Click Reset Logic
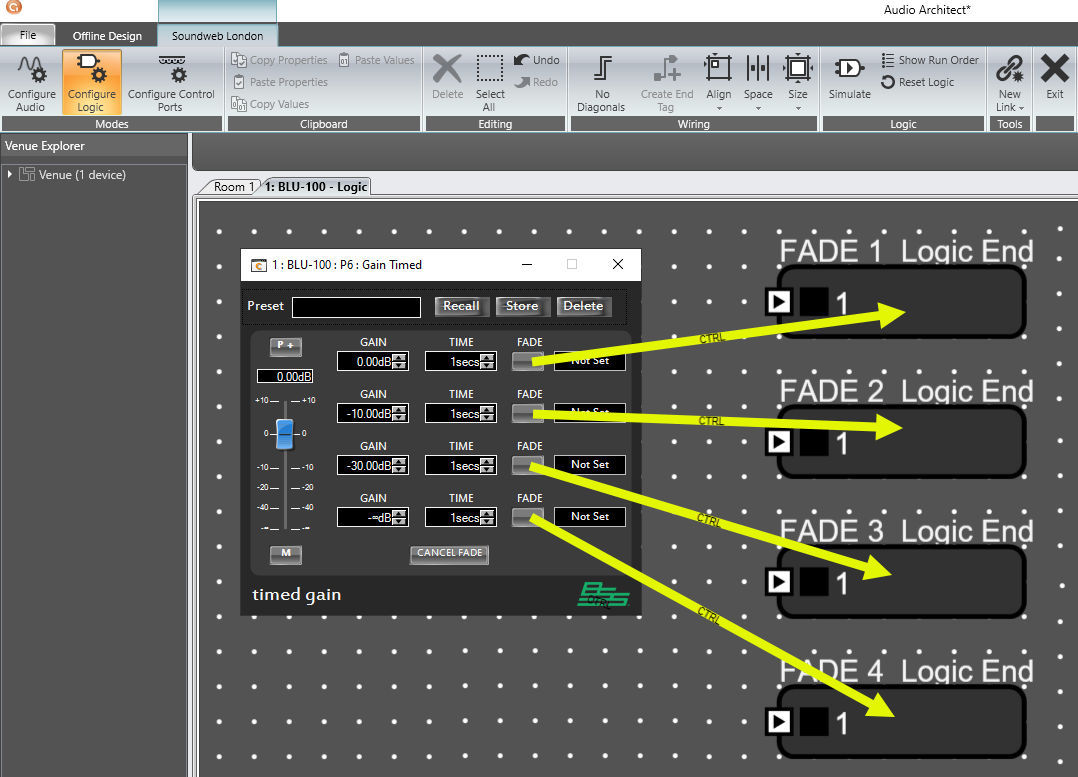Image resolution: width=1078 pixels, height=777 pixels. pyautogui.click(x=918, y=82)
